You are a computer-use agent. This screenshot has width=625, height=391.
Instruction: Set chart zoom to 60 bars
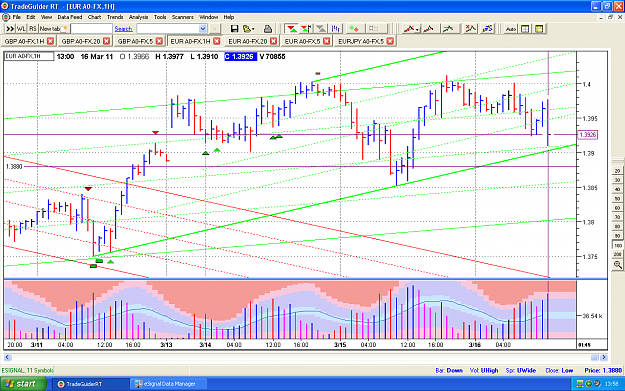click(x=617, y=208)
